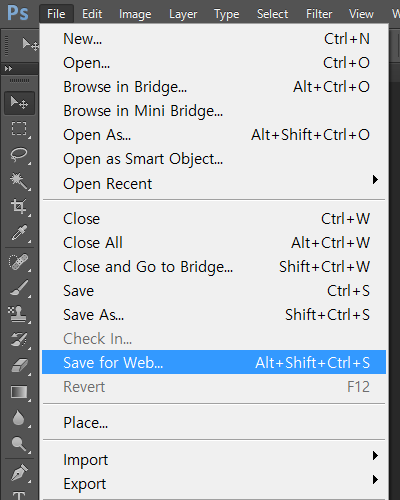Select the Lasso tool
Image resolution: width=400 pixels, height=500 pixels.
click(19, 155)
